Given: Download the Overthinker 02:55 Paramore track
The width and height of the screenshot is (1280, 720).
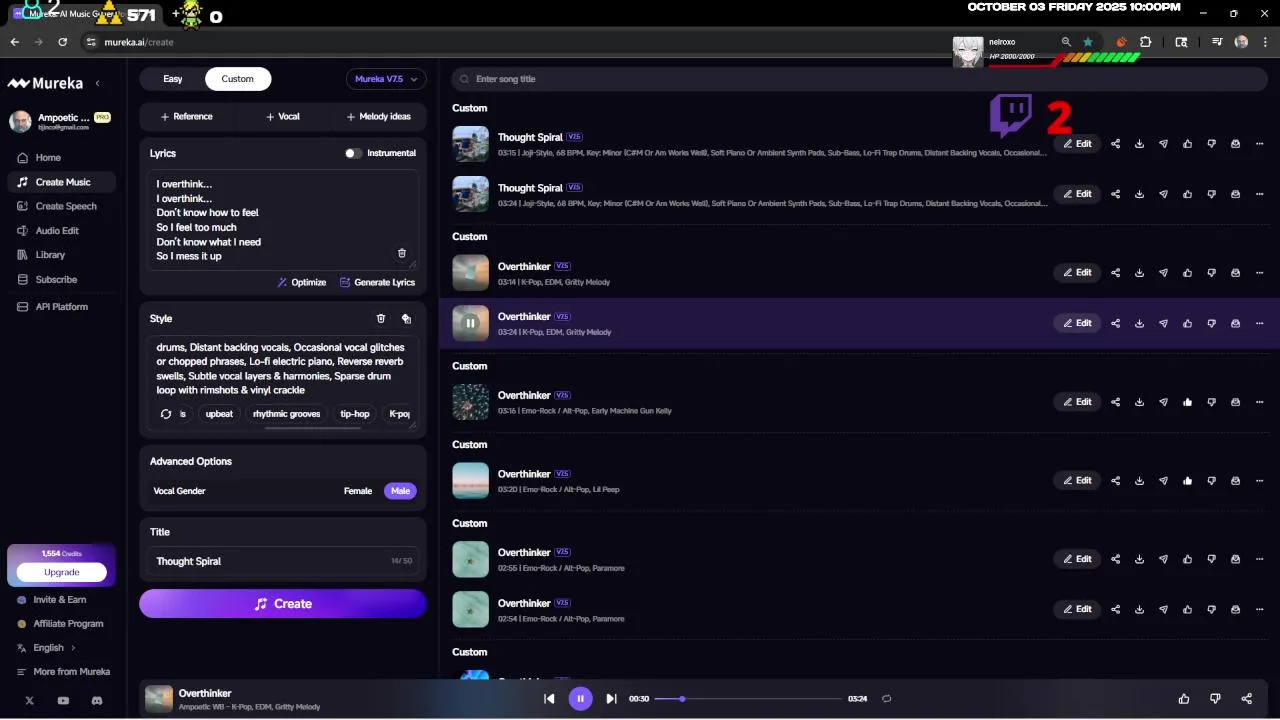Looking at the screenshot, I should pyautogui.click(x=1139, y=559).
